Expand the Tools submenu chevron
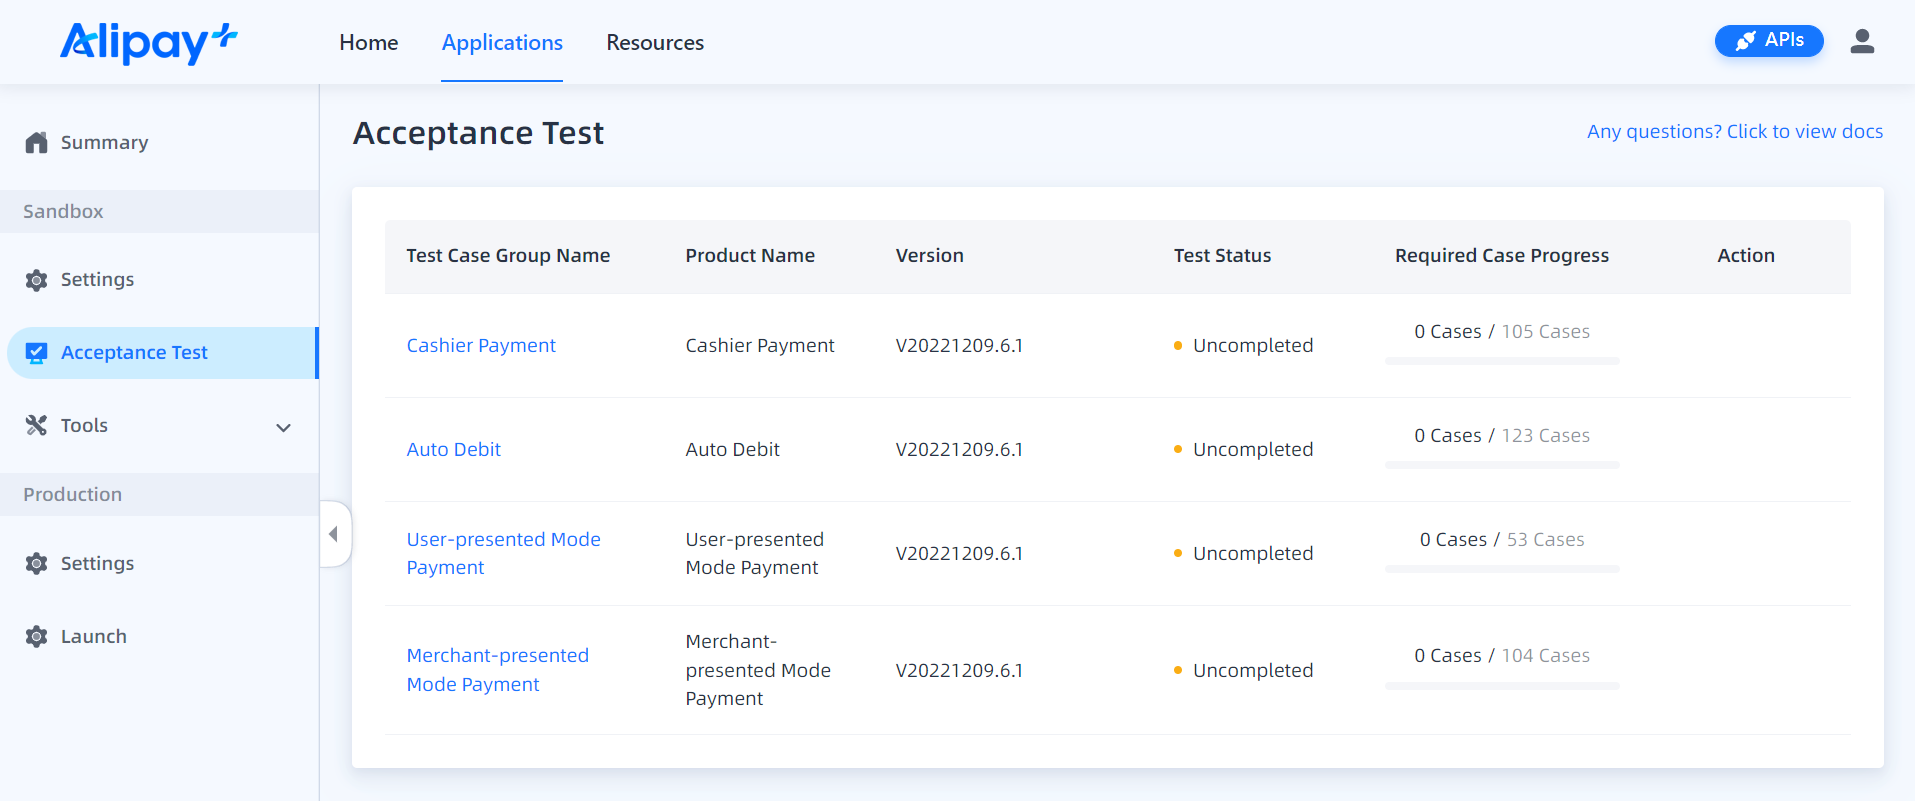Screen dimensions: 1915x801 pyautogui.click(x=284, y=428)
